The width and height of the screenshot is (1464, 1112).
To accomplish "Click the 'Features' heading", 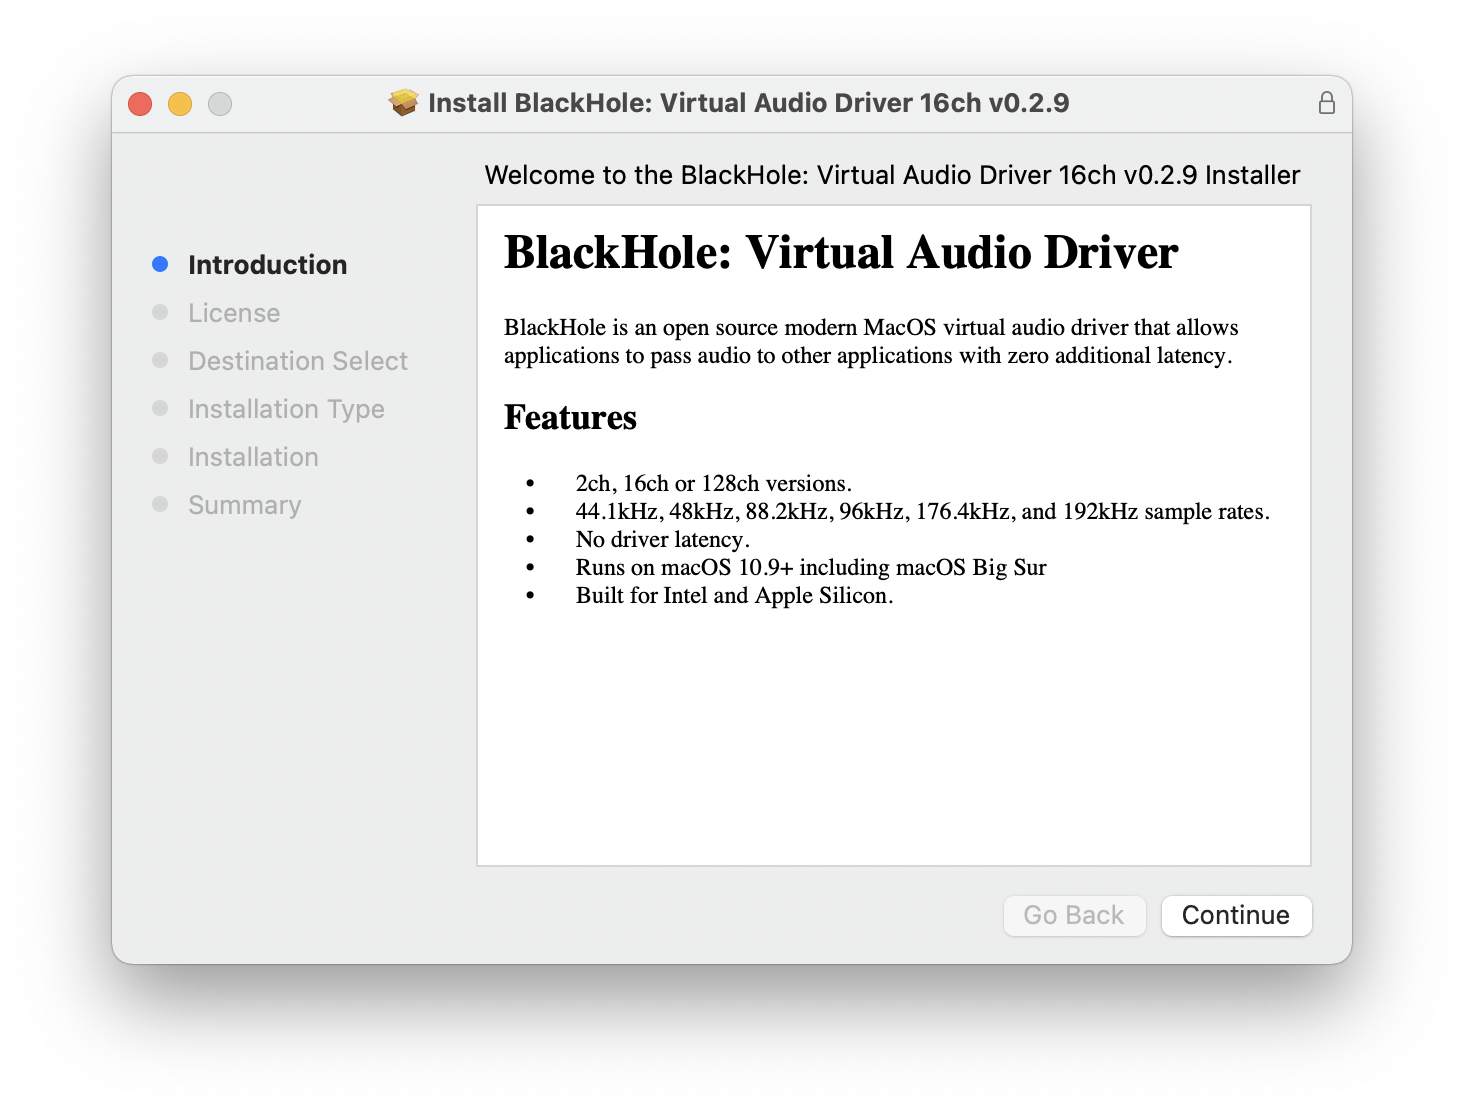I will pyautogui.click(x=570, y=418).
